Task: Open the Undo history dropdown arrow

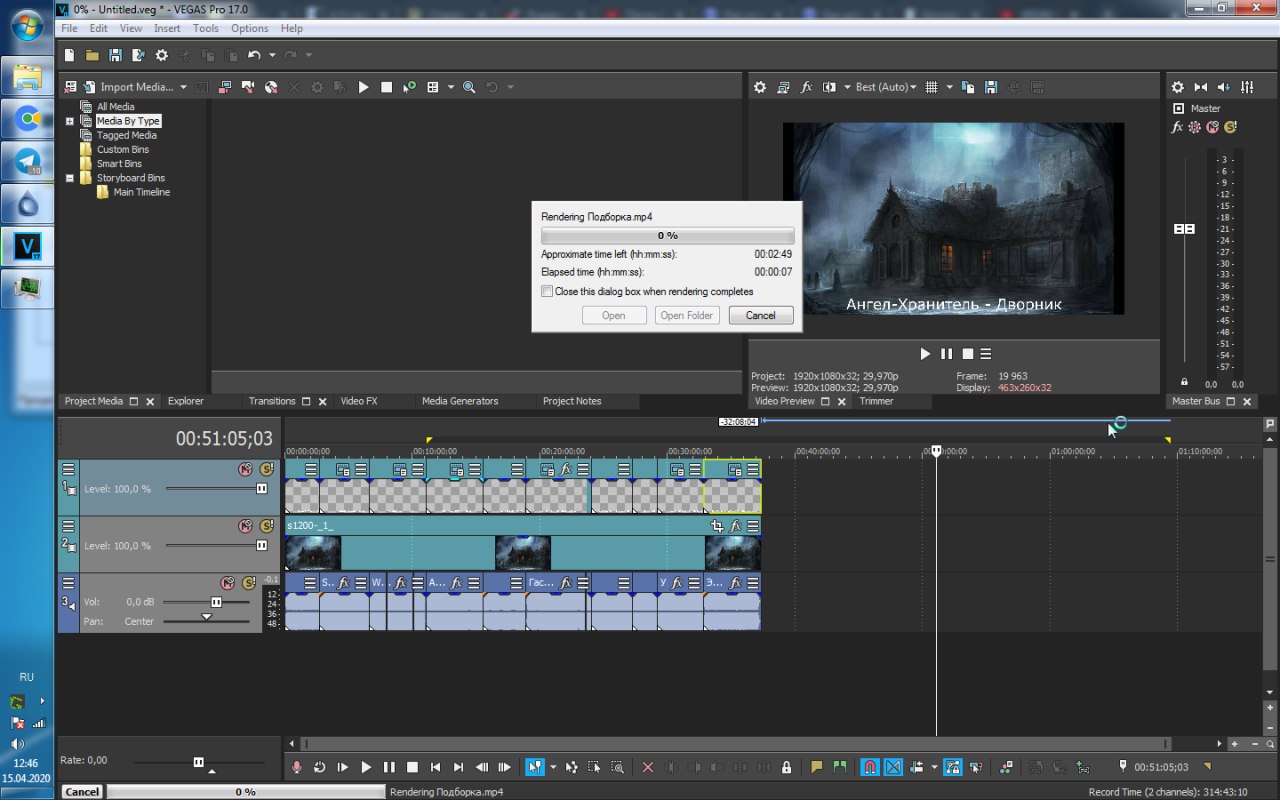Action: tap(272, 55)
